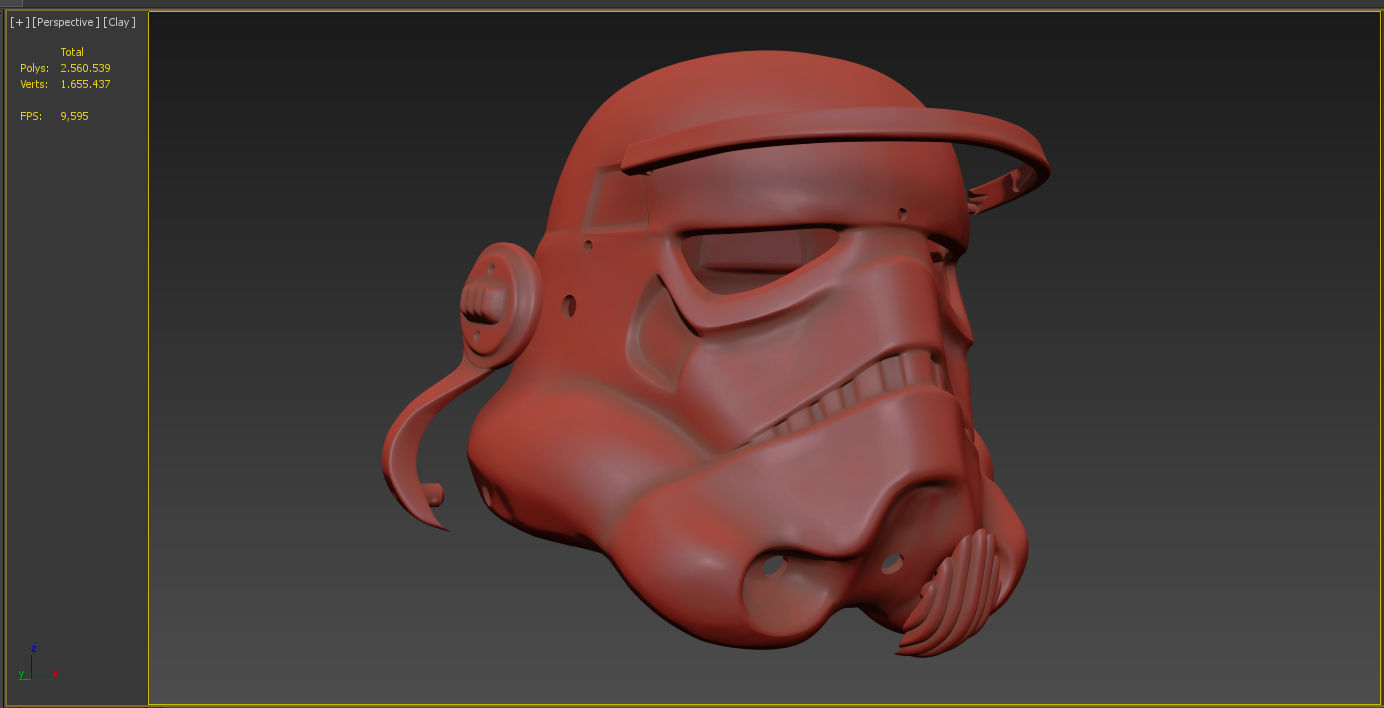The width and height of the screenshot is (1384, 708).
Task: Select the 'FPS:' statistics label
Action: pyautogui.click(x=31, y=116)
